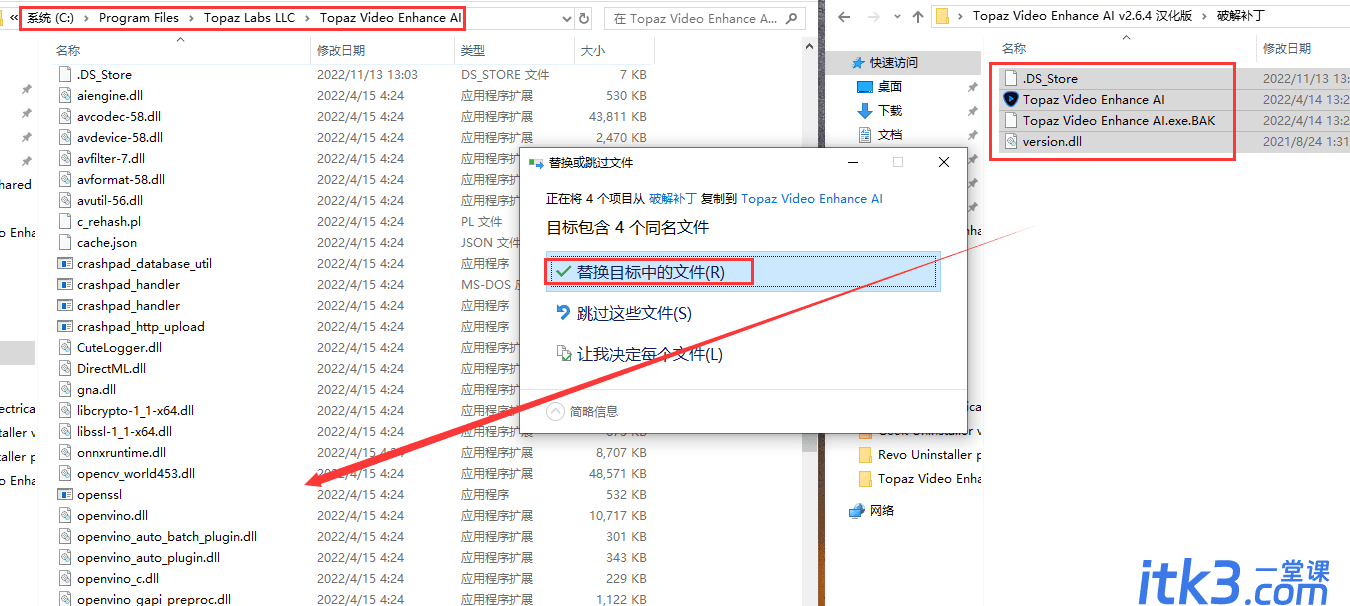Click the crashpad_database_util application icon

click(x=65, y=263)
